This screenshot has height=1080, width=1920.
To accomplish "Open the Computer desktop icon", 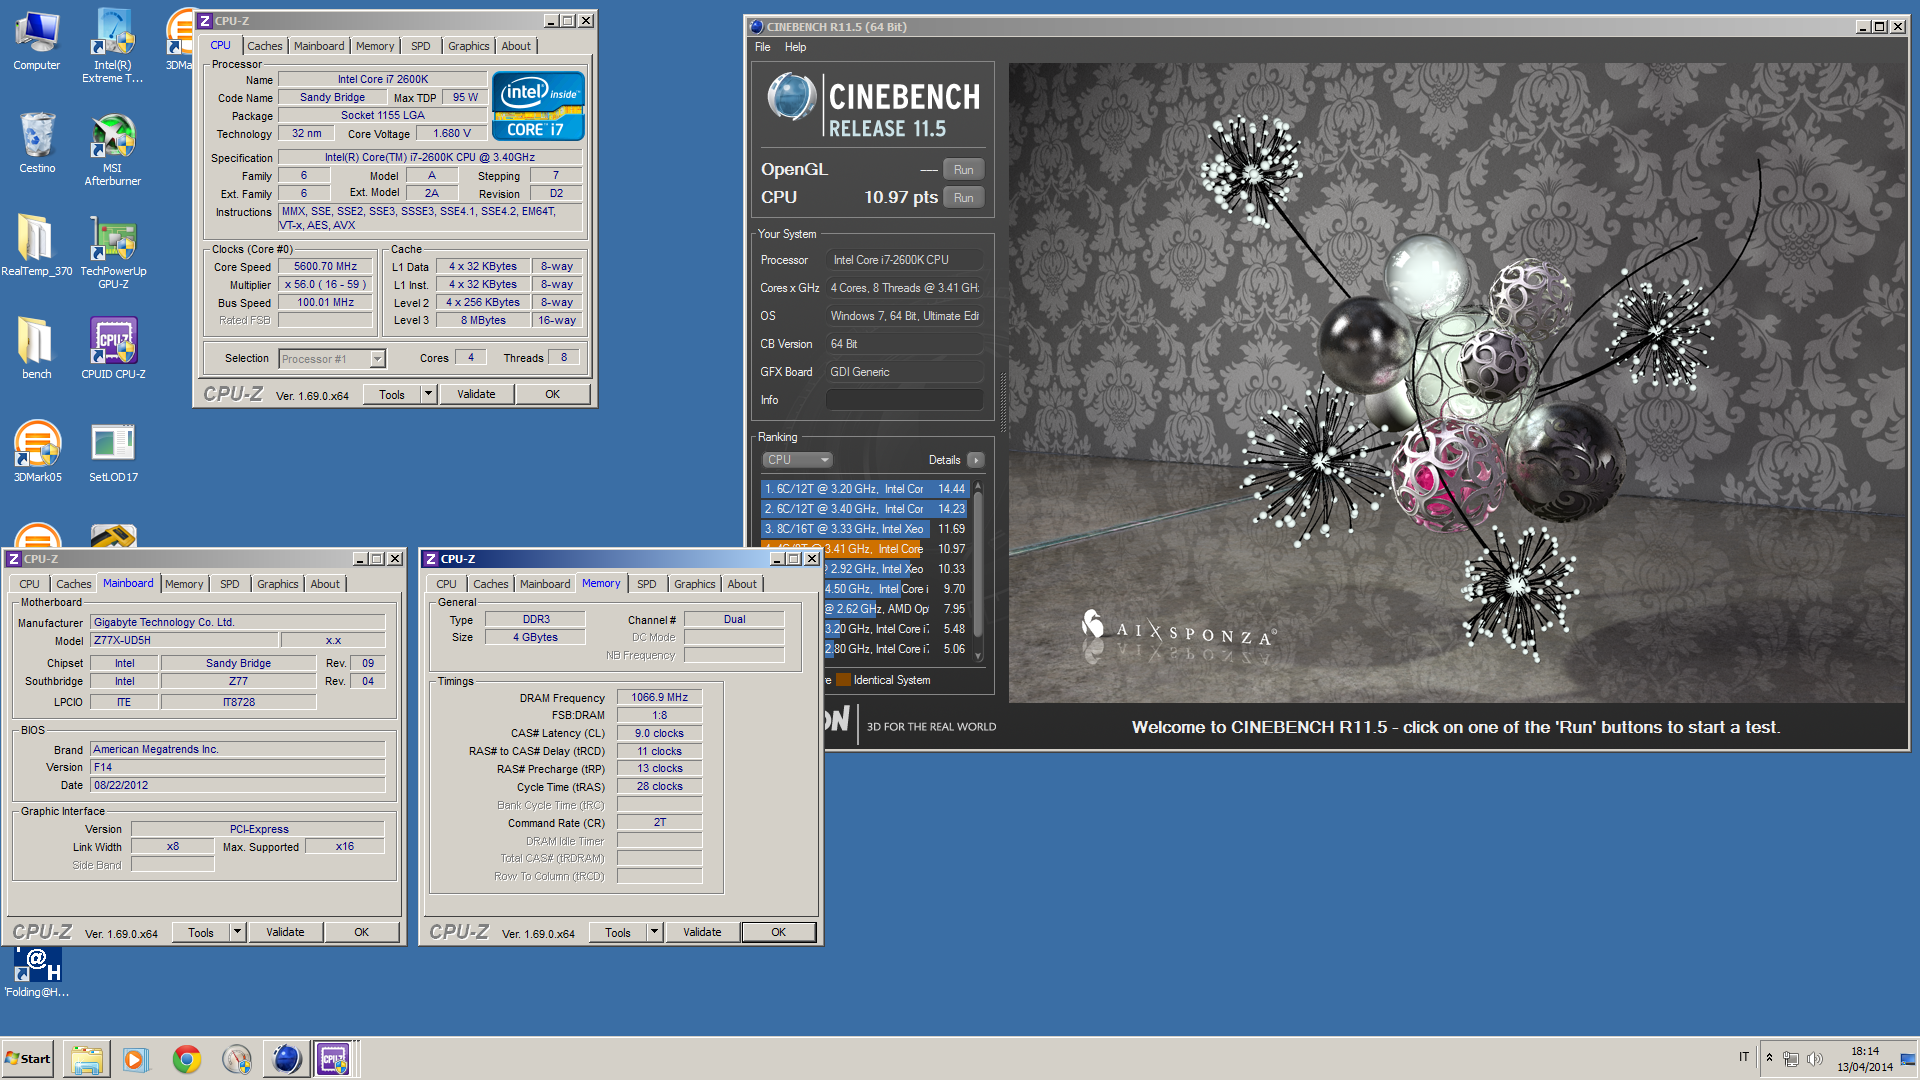I will [x=37, y=40].
